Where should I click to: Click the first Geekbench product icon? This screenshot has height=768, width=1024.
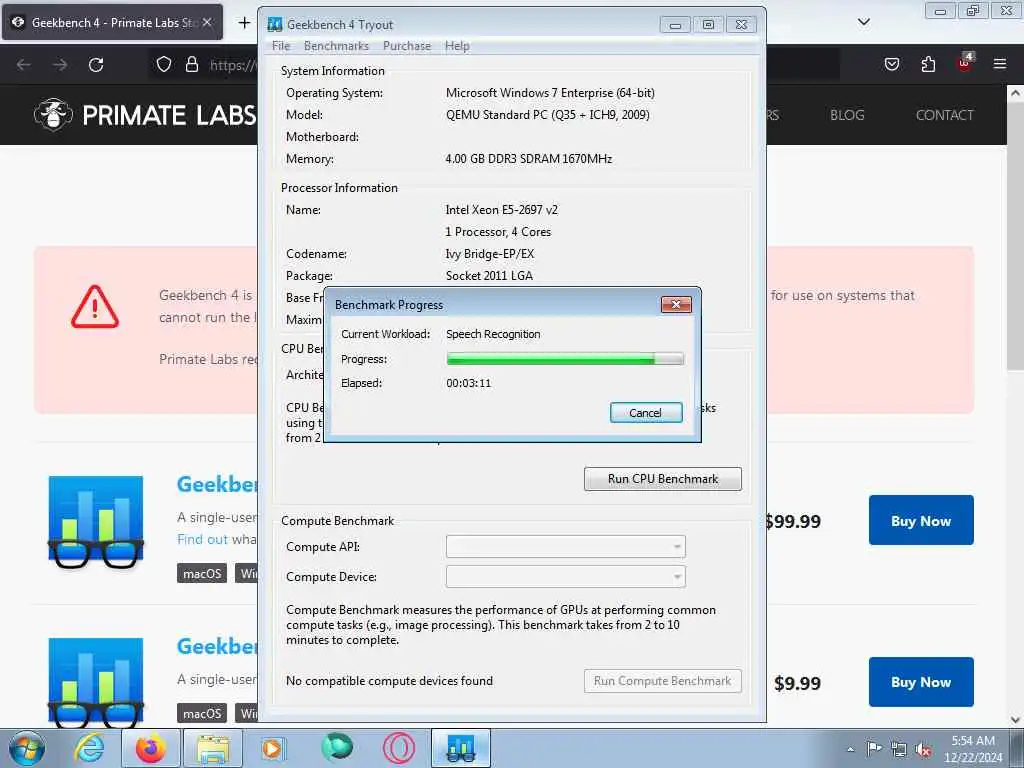95,522
